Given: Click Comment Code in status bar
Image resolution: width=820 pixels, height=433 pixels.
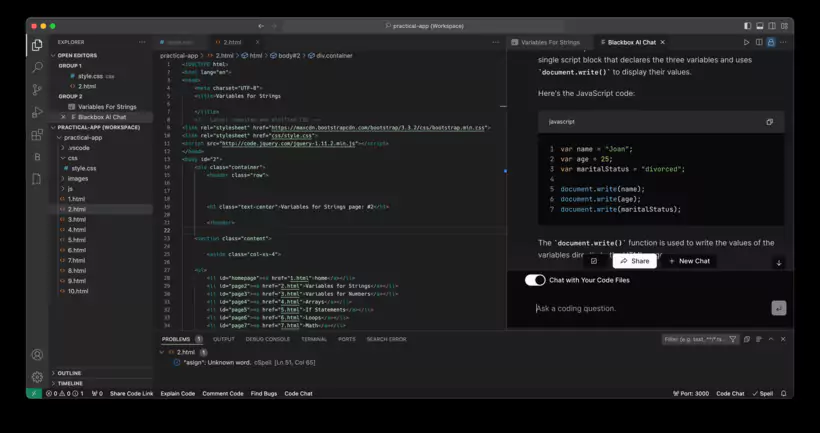Looking at the screenshot, I should click(x=223, y=394).
